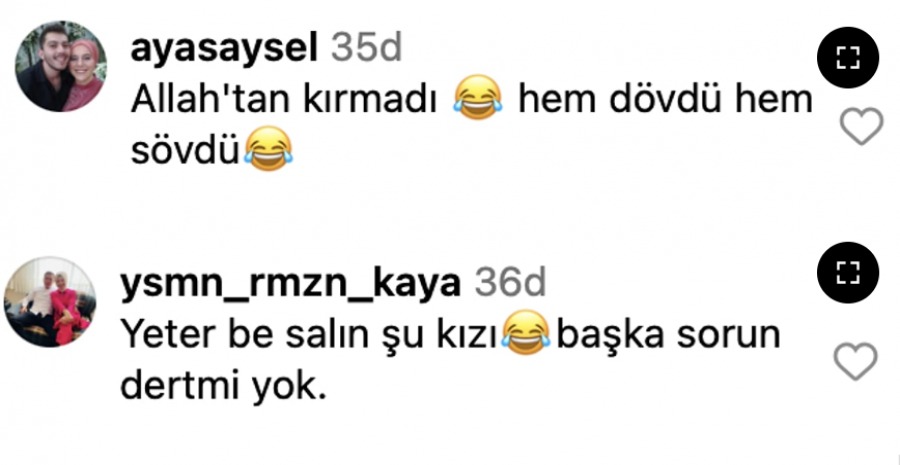Click the laughing emoji after 'sövdü'
900x465 pixels.
[x=268, y=149]
